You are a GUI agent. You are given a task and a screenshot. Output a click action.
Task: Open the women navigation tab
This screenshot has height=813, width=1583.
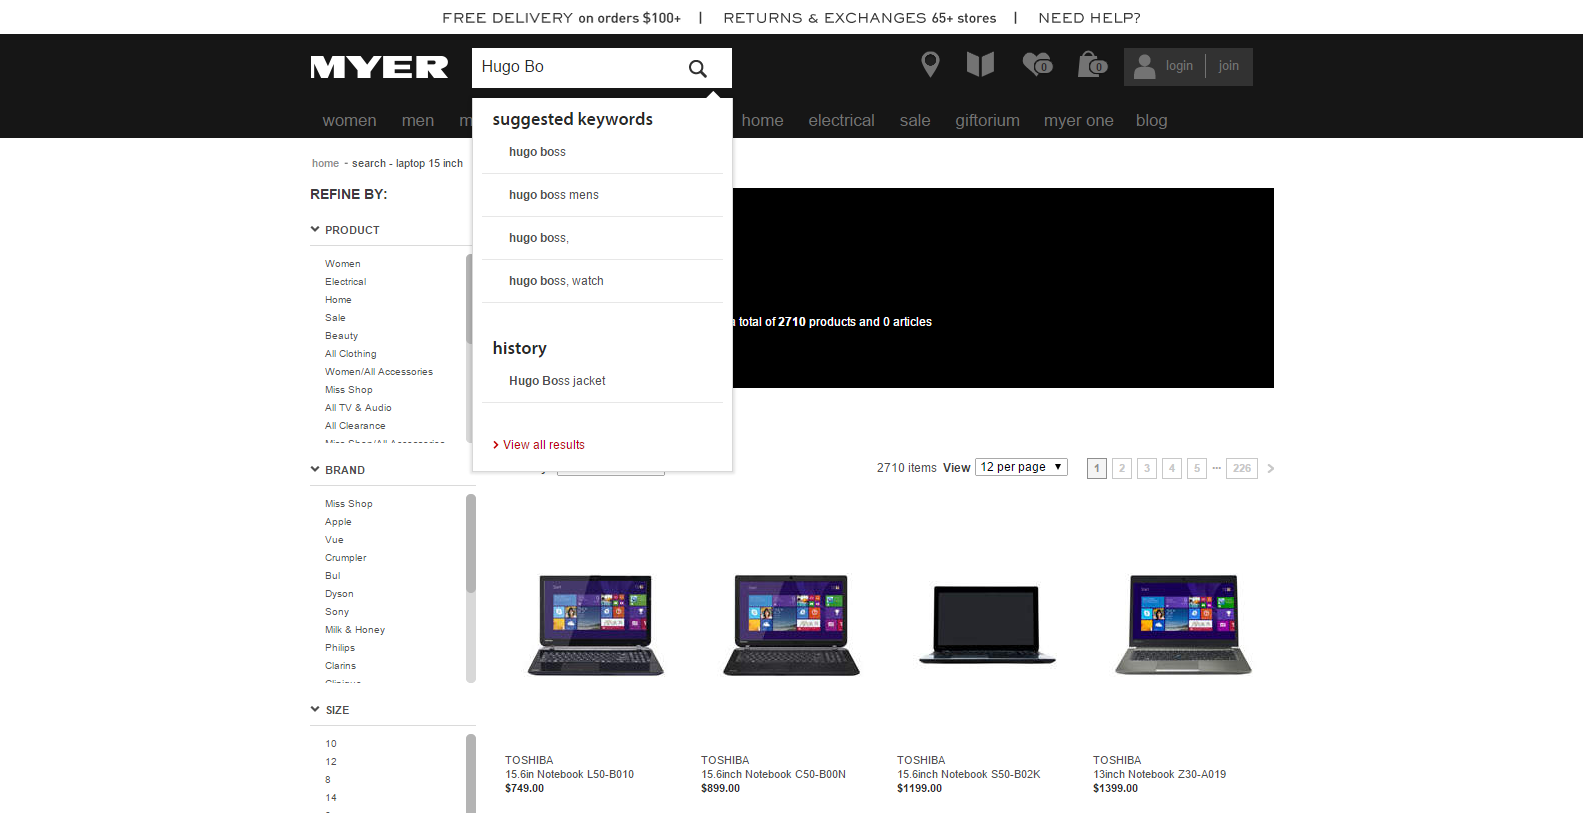(349, 120)
